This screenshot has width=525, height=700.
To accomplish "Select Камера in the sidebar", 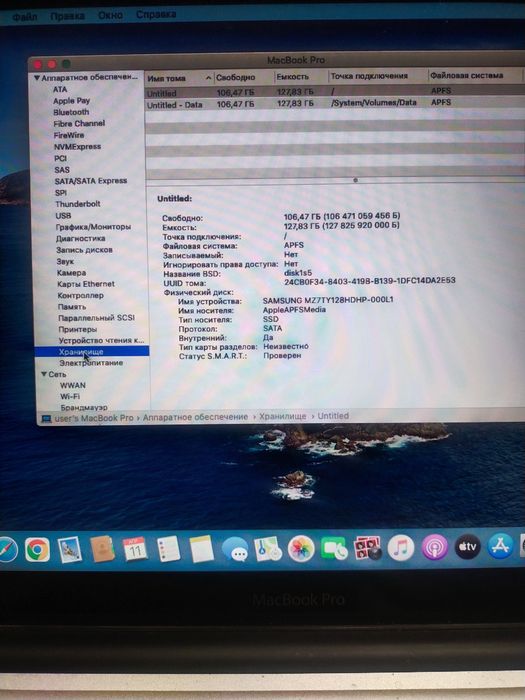I will click(x=71, y=273).
